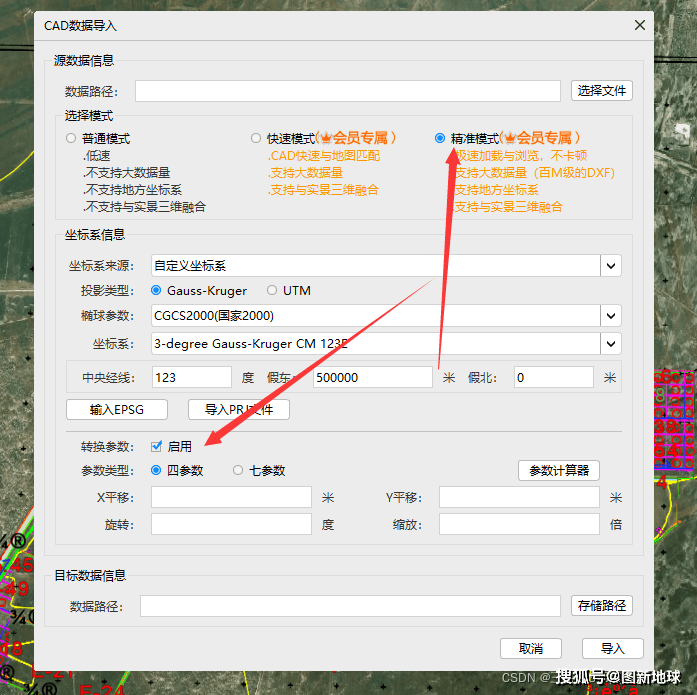Image resolution: width=697 pixels, height=695 pixels.
Task: Toggle the 启用 conversion parameter checkbox
Action: click(157, 447)
